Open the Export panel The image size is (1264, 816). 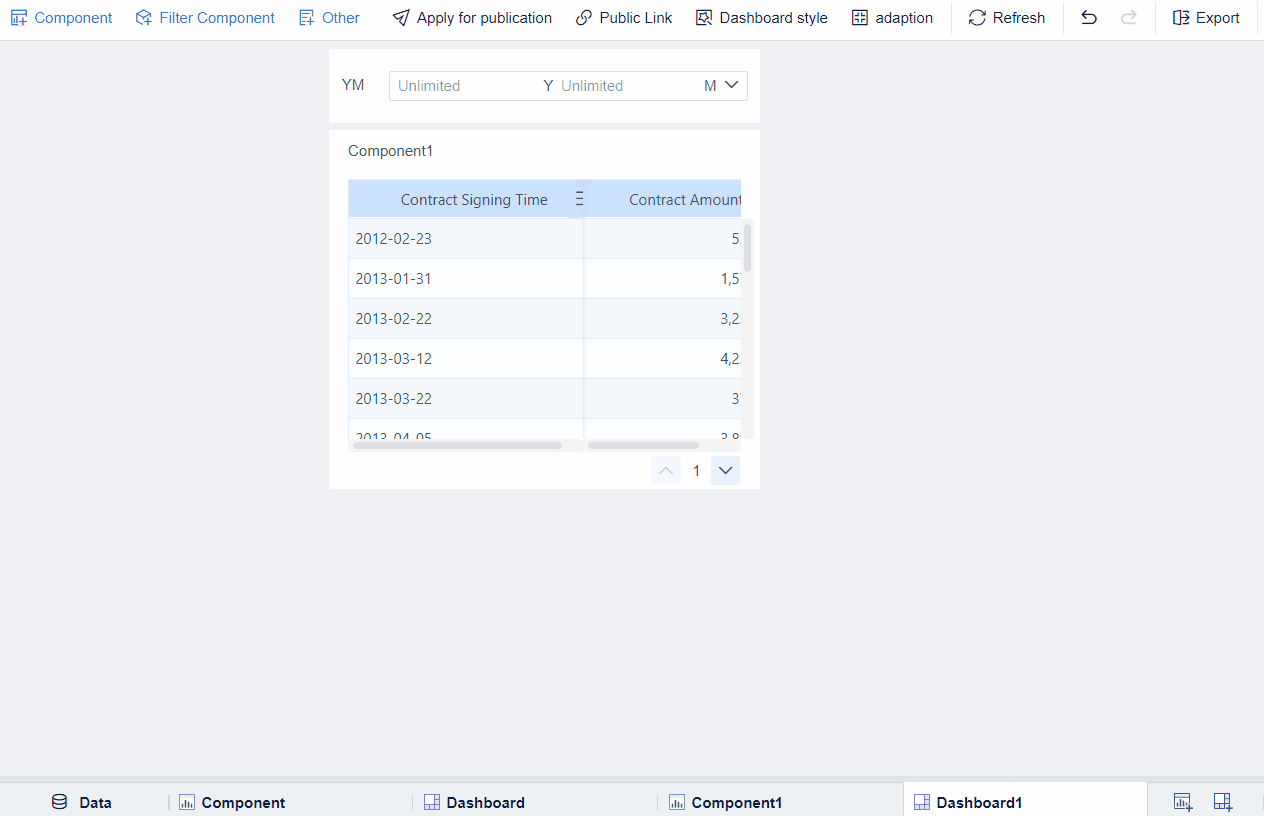point(1205,17)
